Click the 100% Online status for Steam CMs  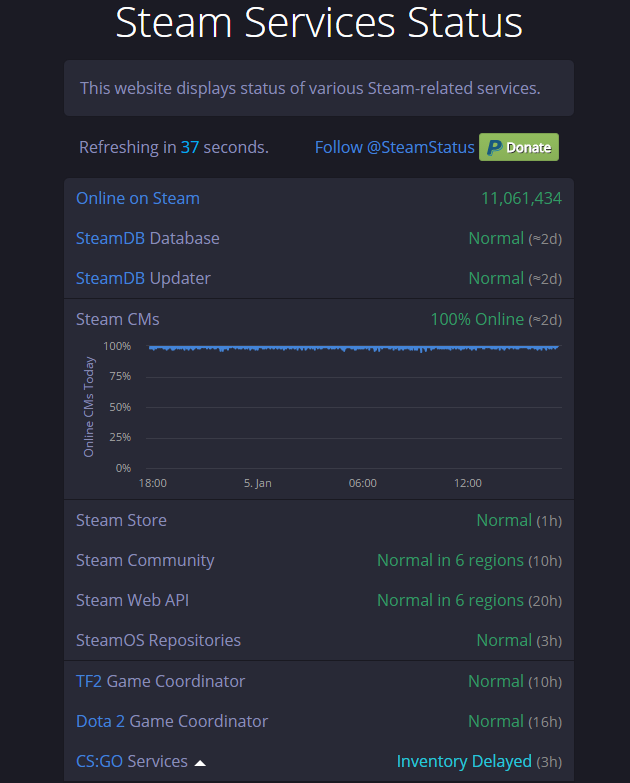pos(477,319)
